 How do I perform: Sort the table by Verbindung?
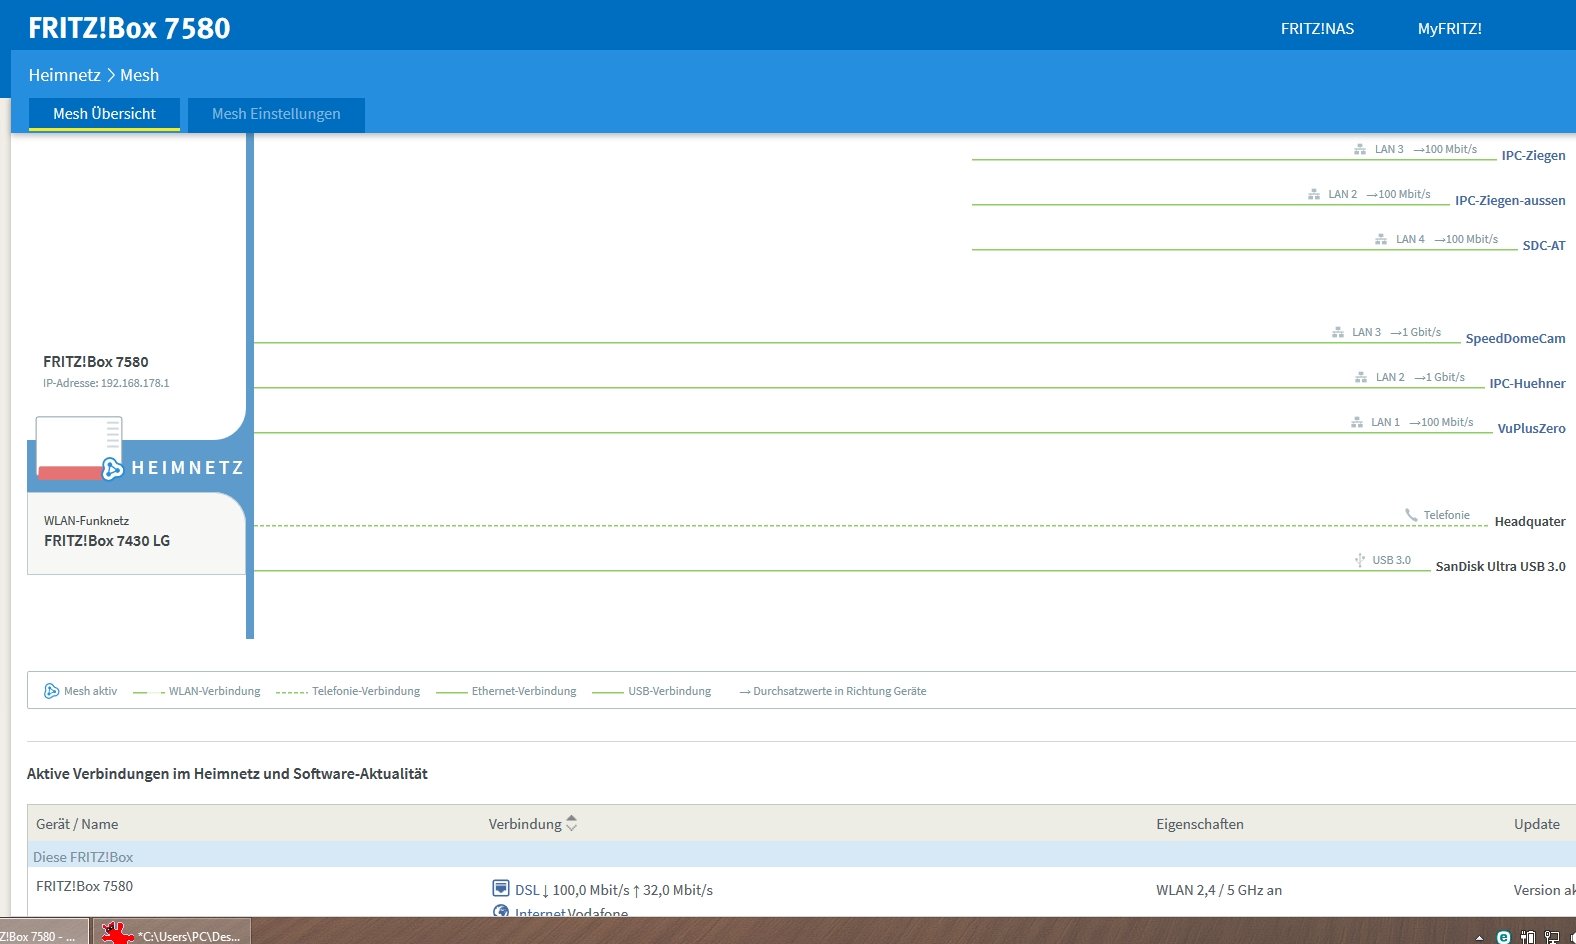pos(533,824)
